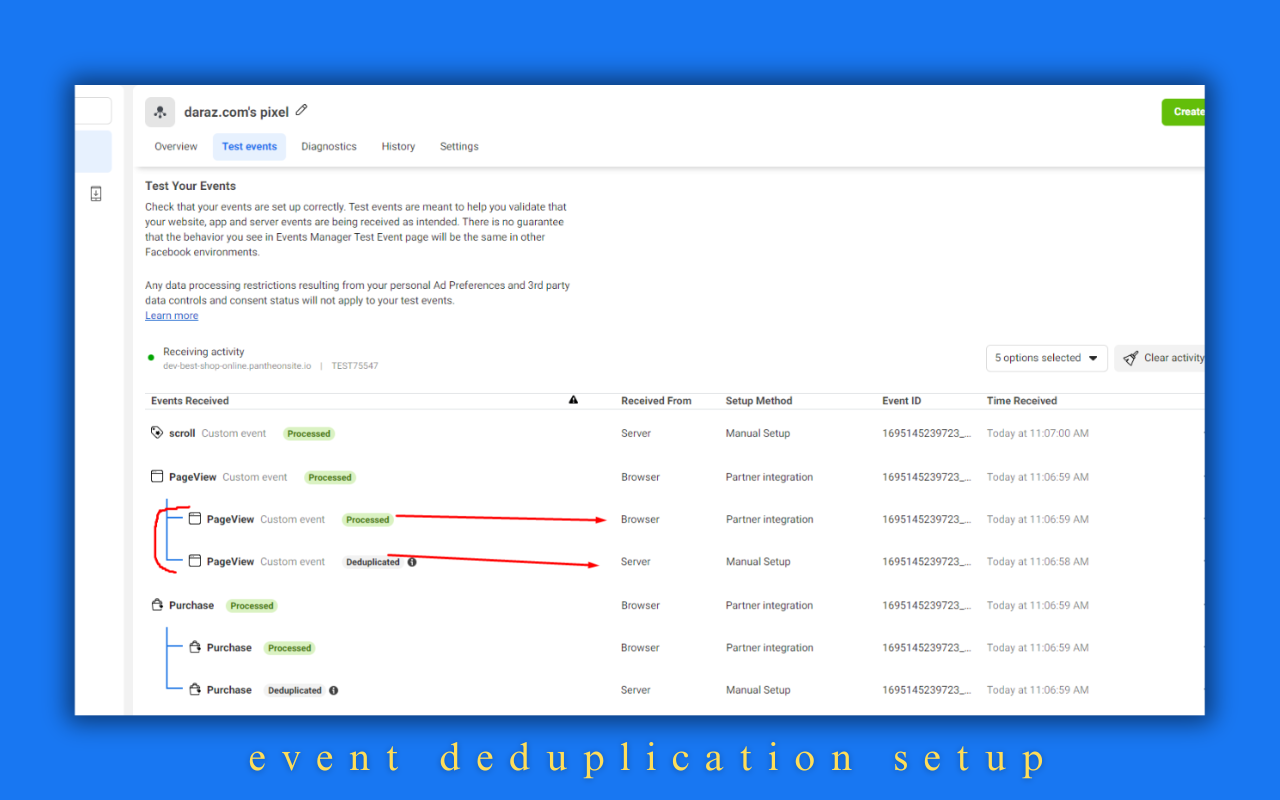Follow the Learn more link
Image resolution: width=1280 pixels, height=800 pixels.
(171, 316)
